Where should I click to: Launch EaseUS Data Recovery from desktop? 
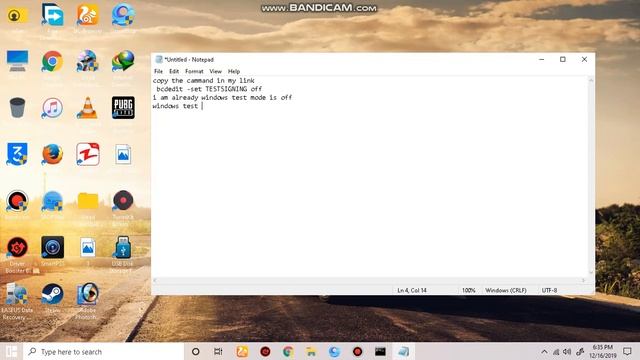coord(17,295)
